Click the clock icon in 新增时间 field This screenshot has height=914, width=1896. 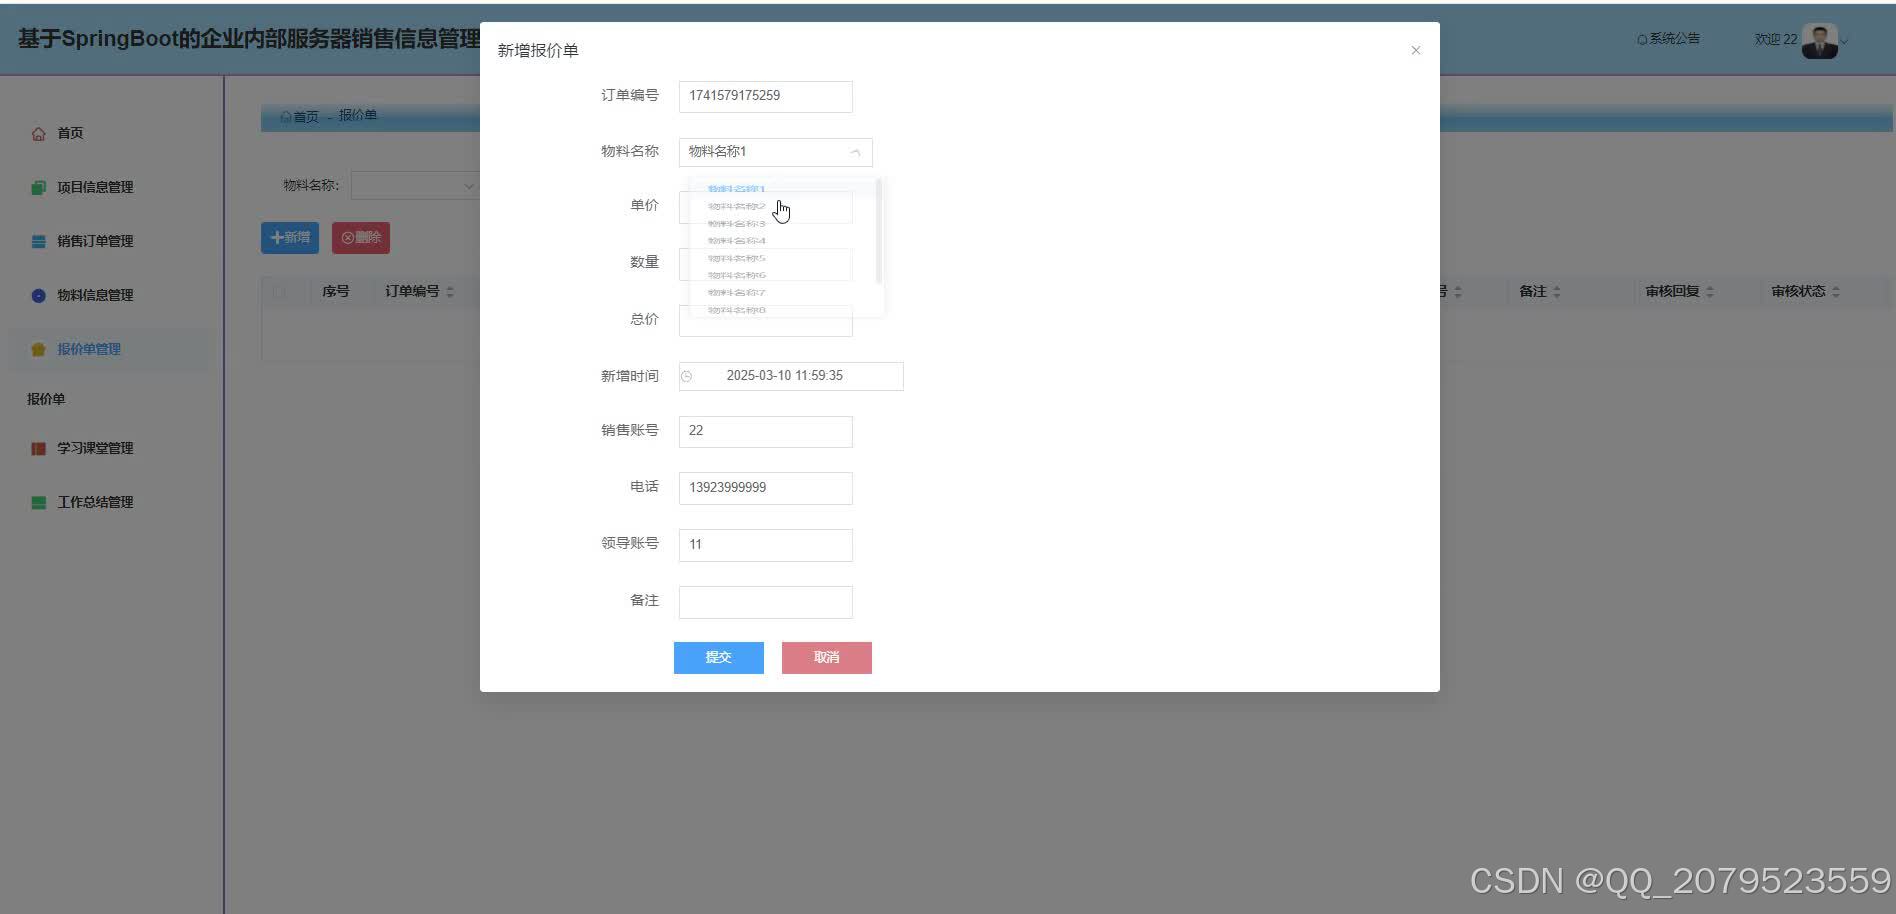(687, 376)
